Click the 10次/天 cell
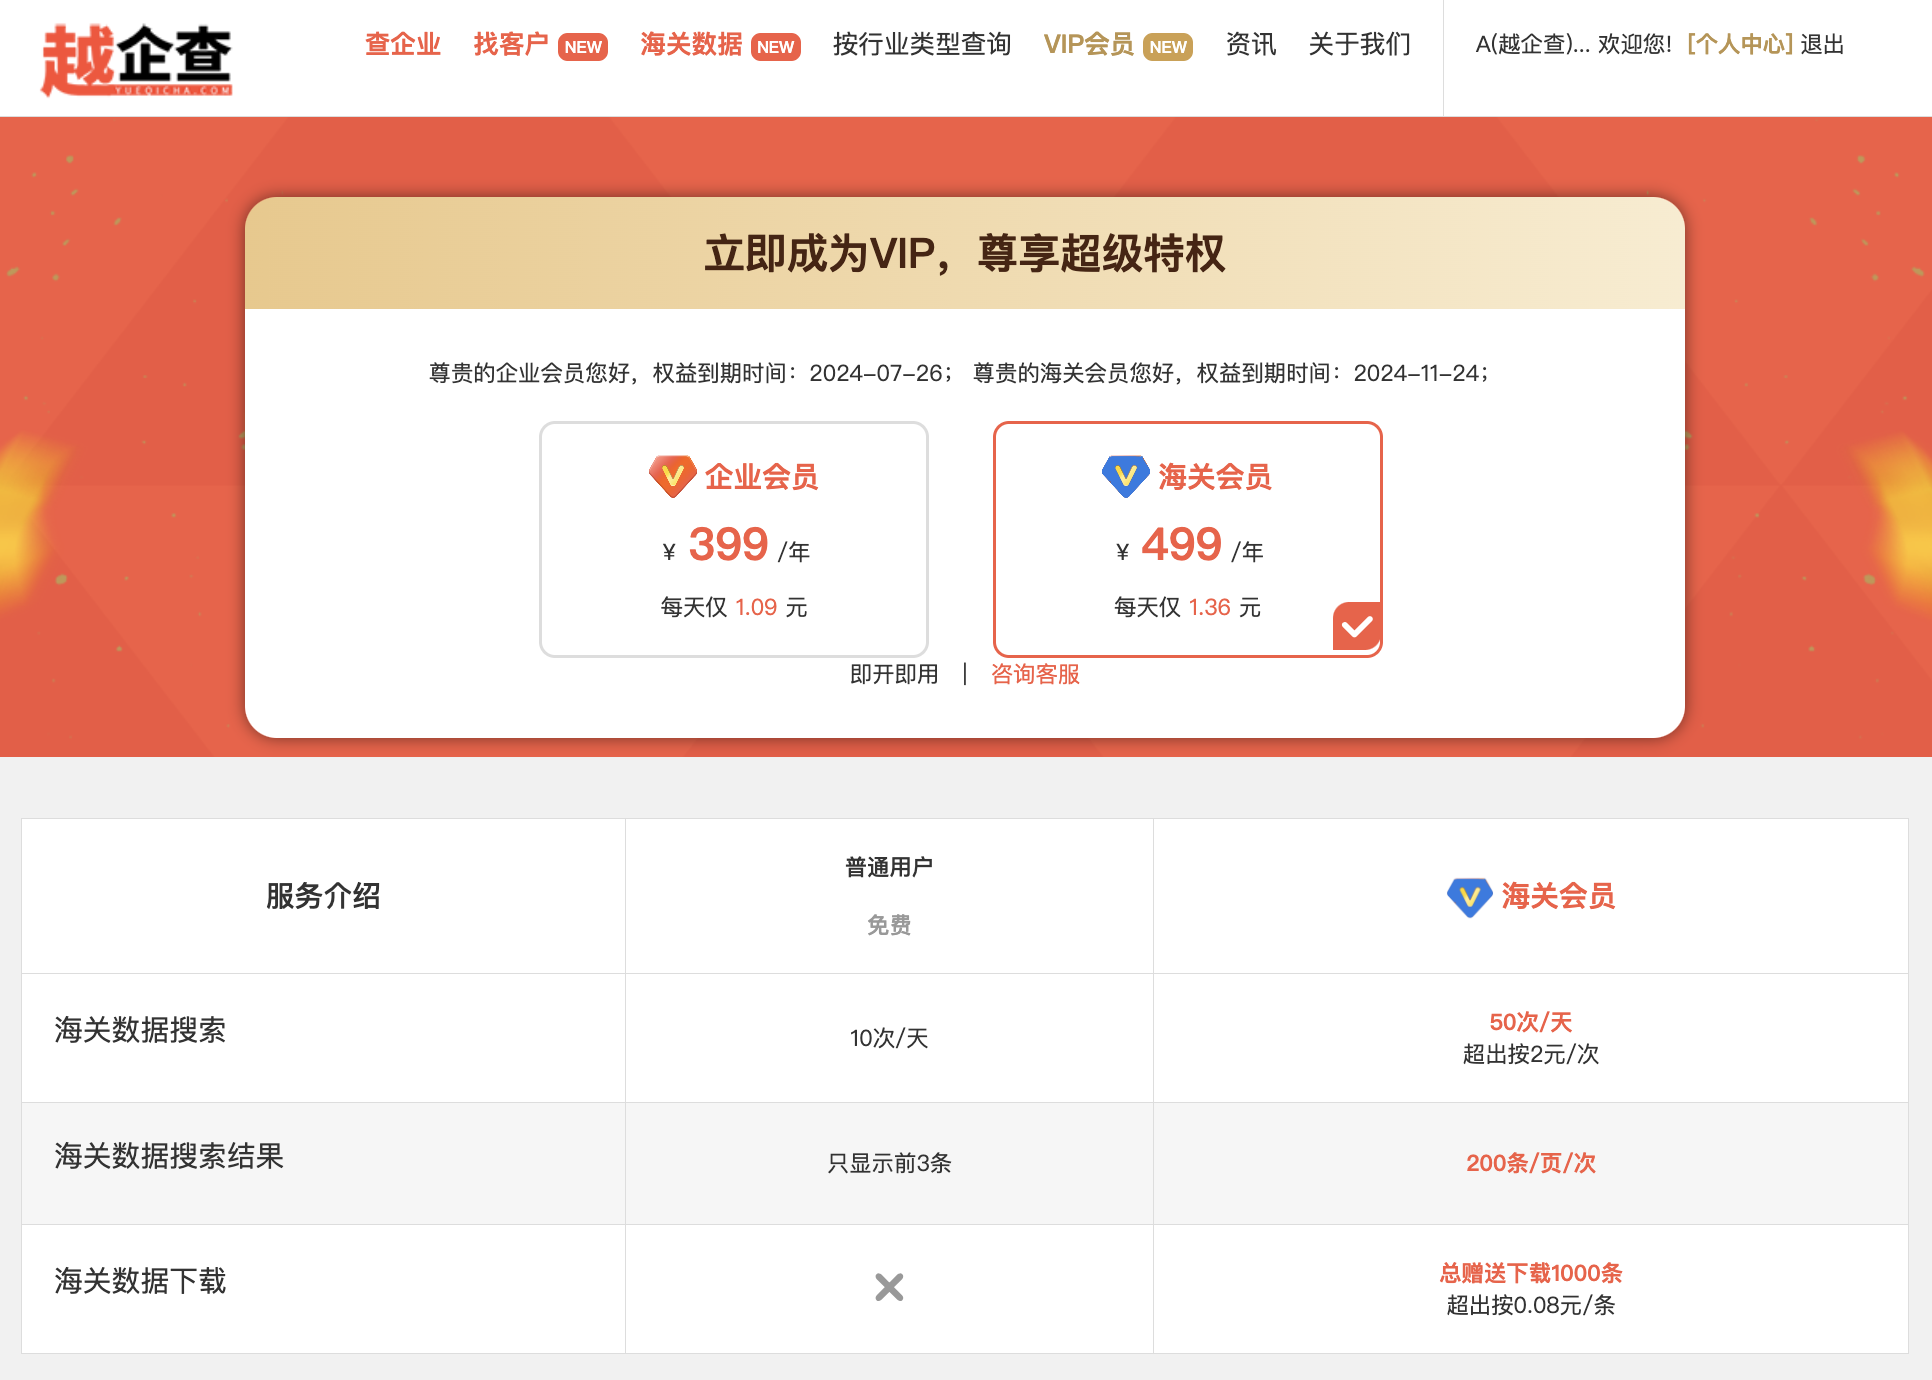The width and height of the screenshot is (1932, 1380). coord(889,1038)
